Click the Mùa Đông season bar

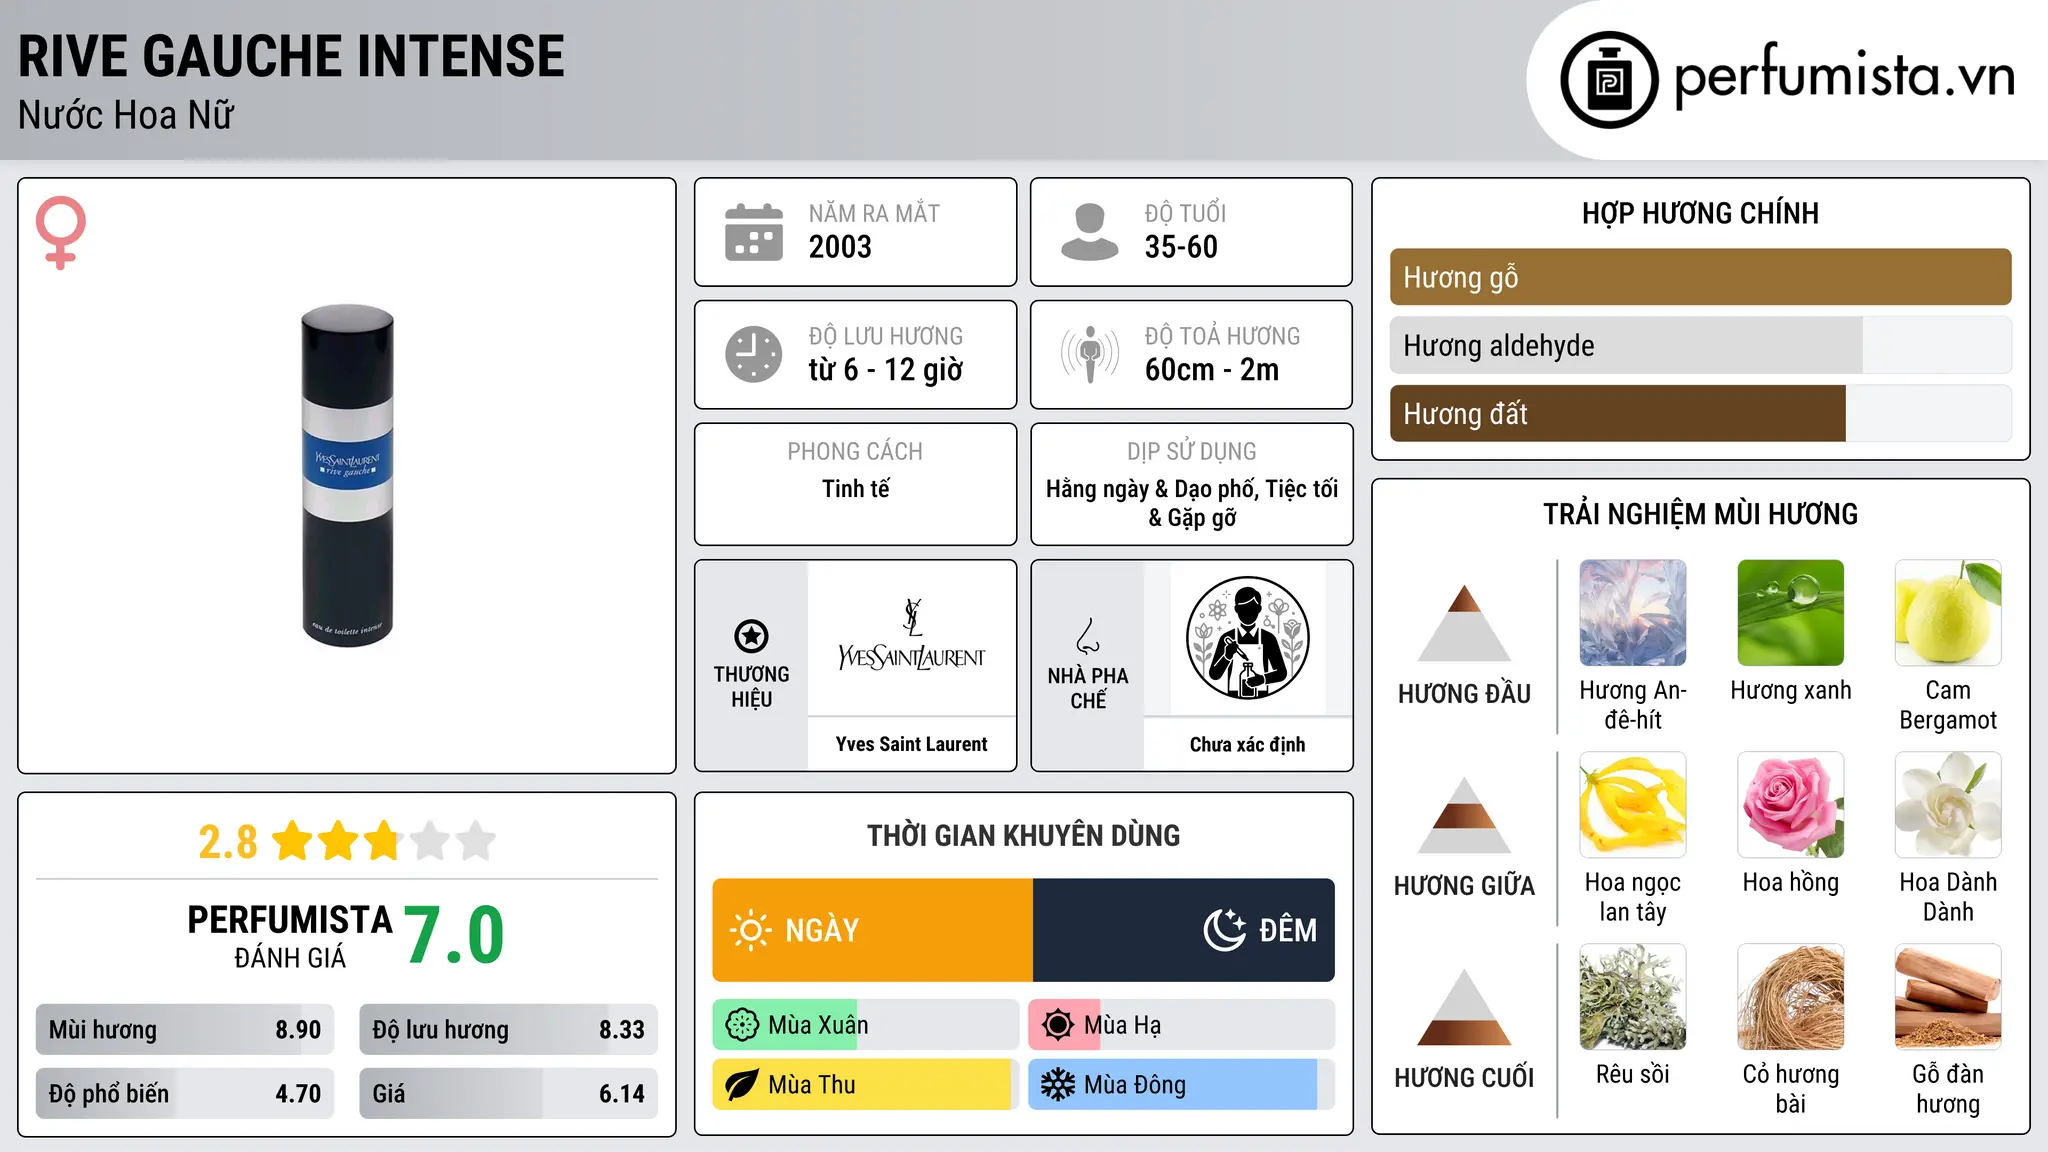(x=1181, y=1085)
